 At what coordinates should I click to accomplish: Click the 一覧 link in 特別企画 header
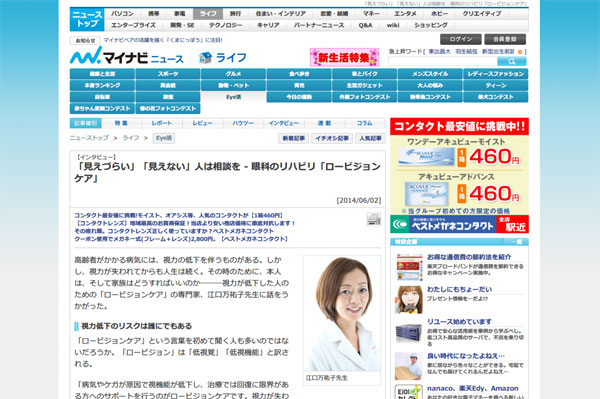[515, 242]
